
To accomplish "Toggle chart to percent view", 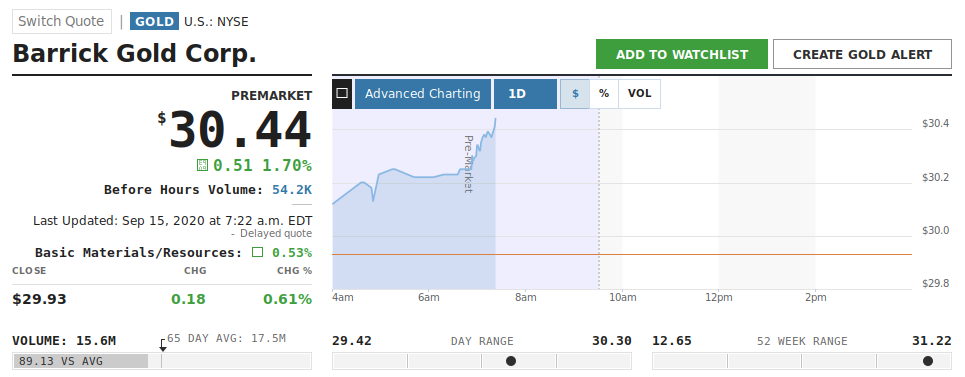I will 604,93.
